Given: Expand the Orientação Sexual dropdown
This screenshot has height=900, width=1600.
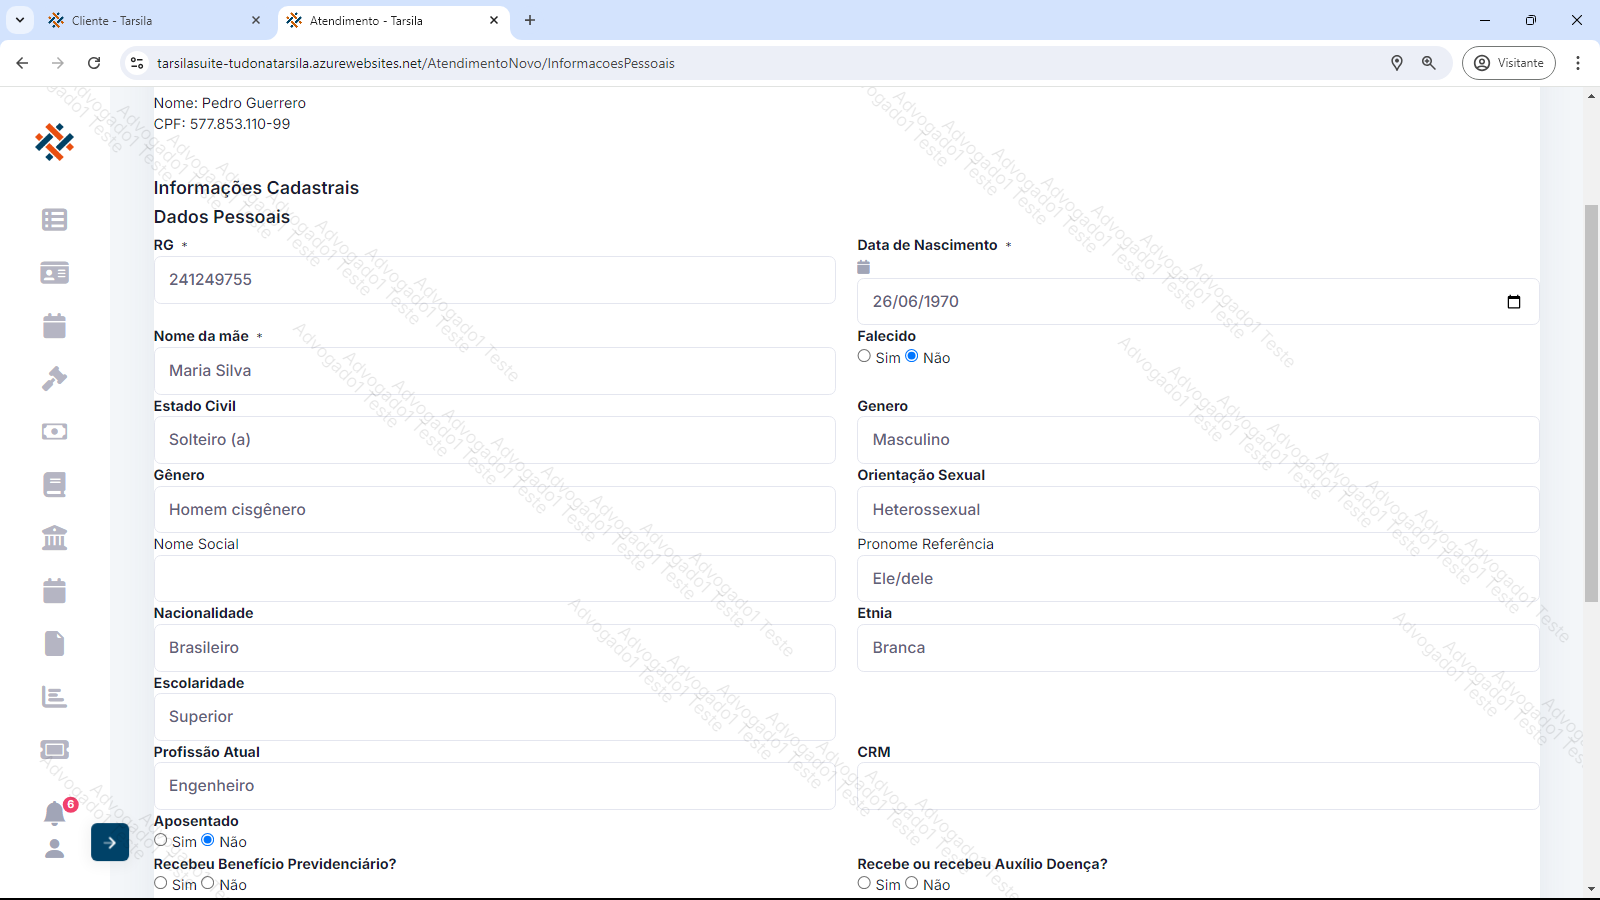Looking at the screenshot, I should pyautogui.click(x=1197, y=510).
